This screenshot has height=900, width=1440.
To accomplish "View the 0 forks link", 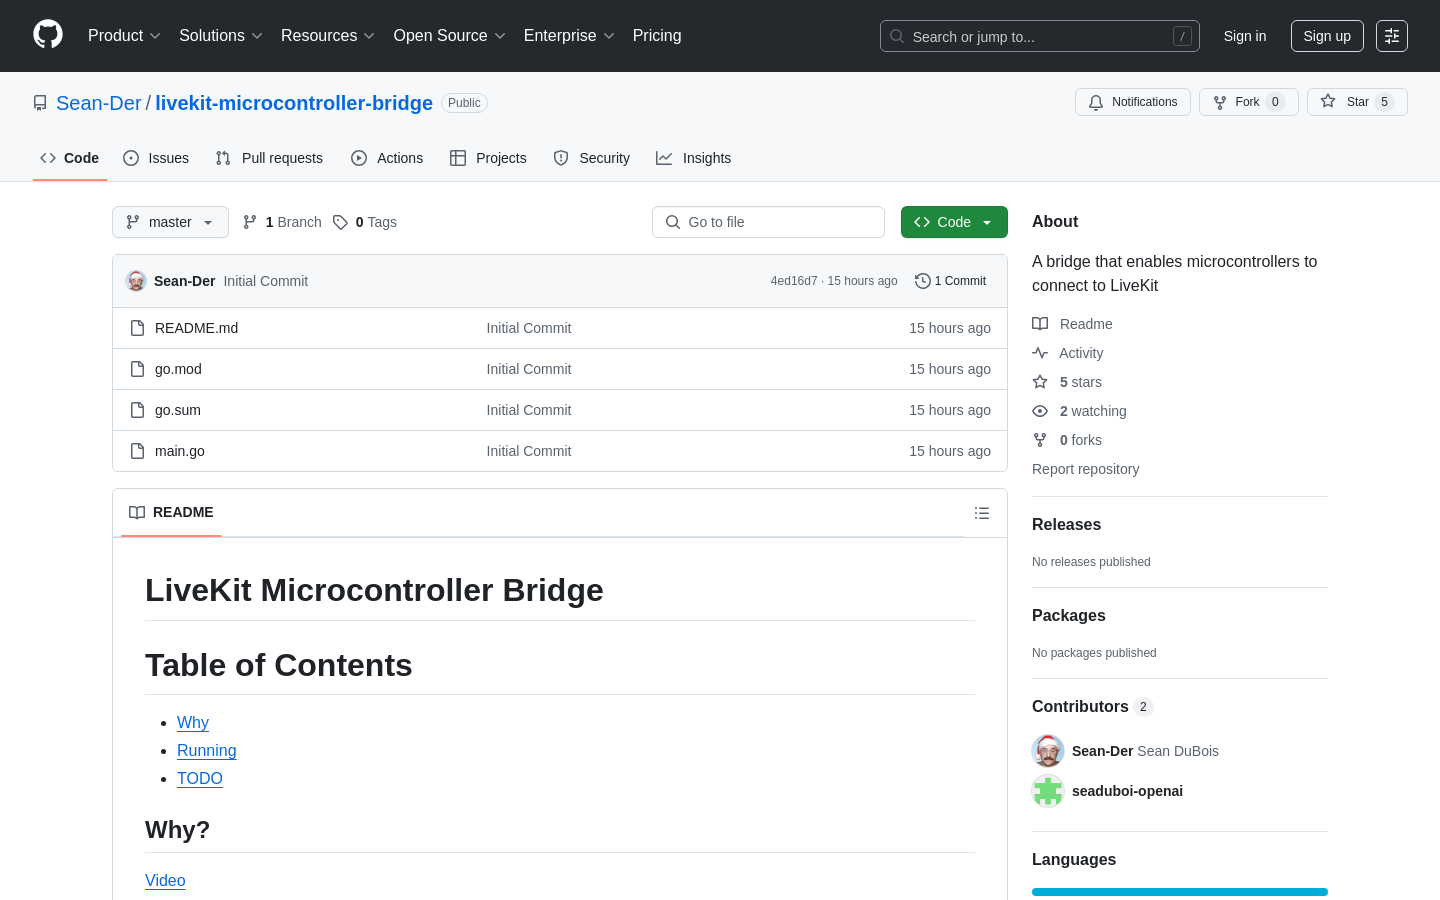I will (x=1067, y=440).
